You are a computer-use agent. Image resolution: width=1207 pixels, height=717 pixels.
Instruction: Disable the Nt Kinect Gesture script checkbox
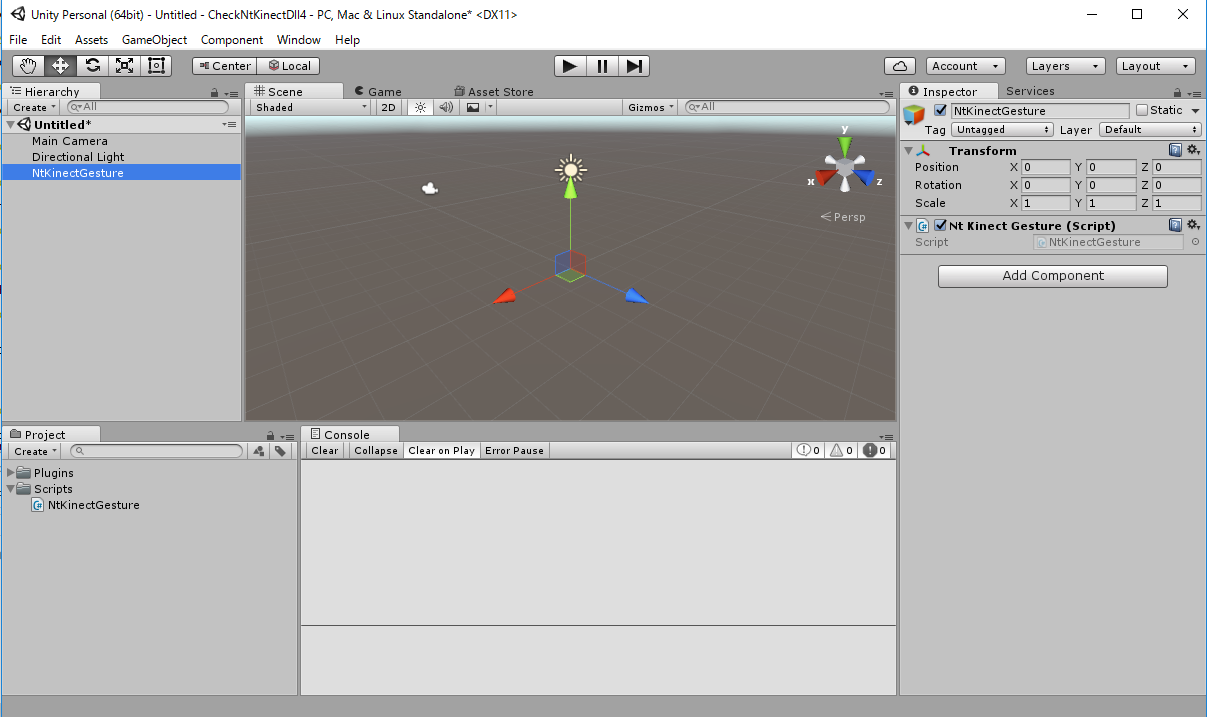tap(940, 226)
